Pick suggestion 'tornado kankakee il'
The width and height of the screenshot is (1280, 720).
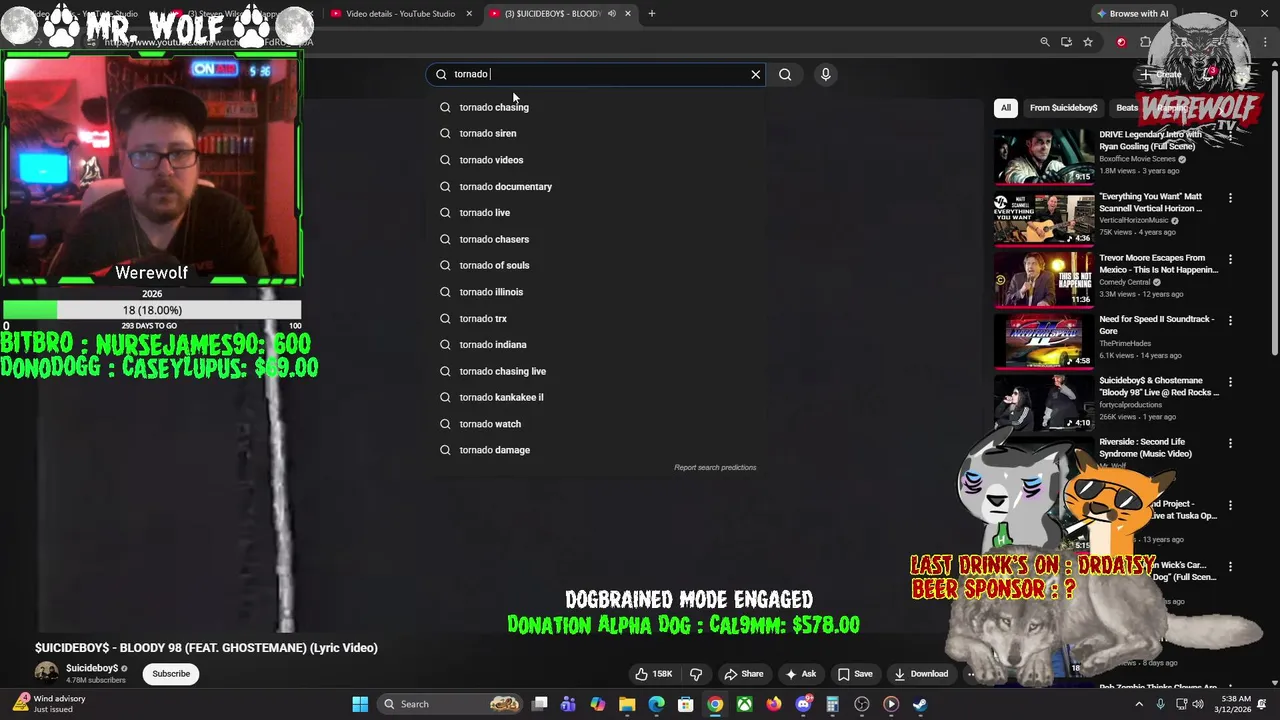coord(597,397)
